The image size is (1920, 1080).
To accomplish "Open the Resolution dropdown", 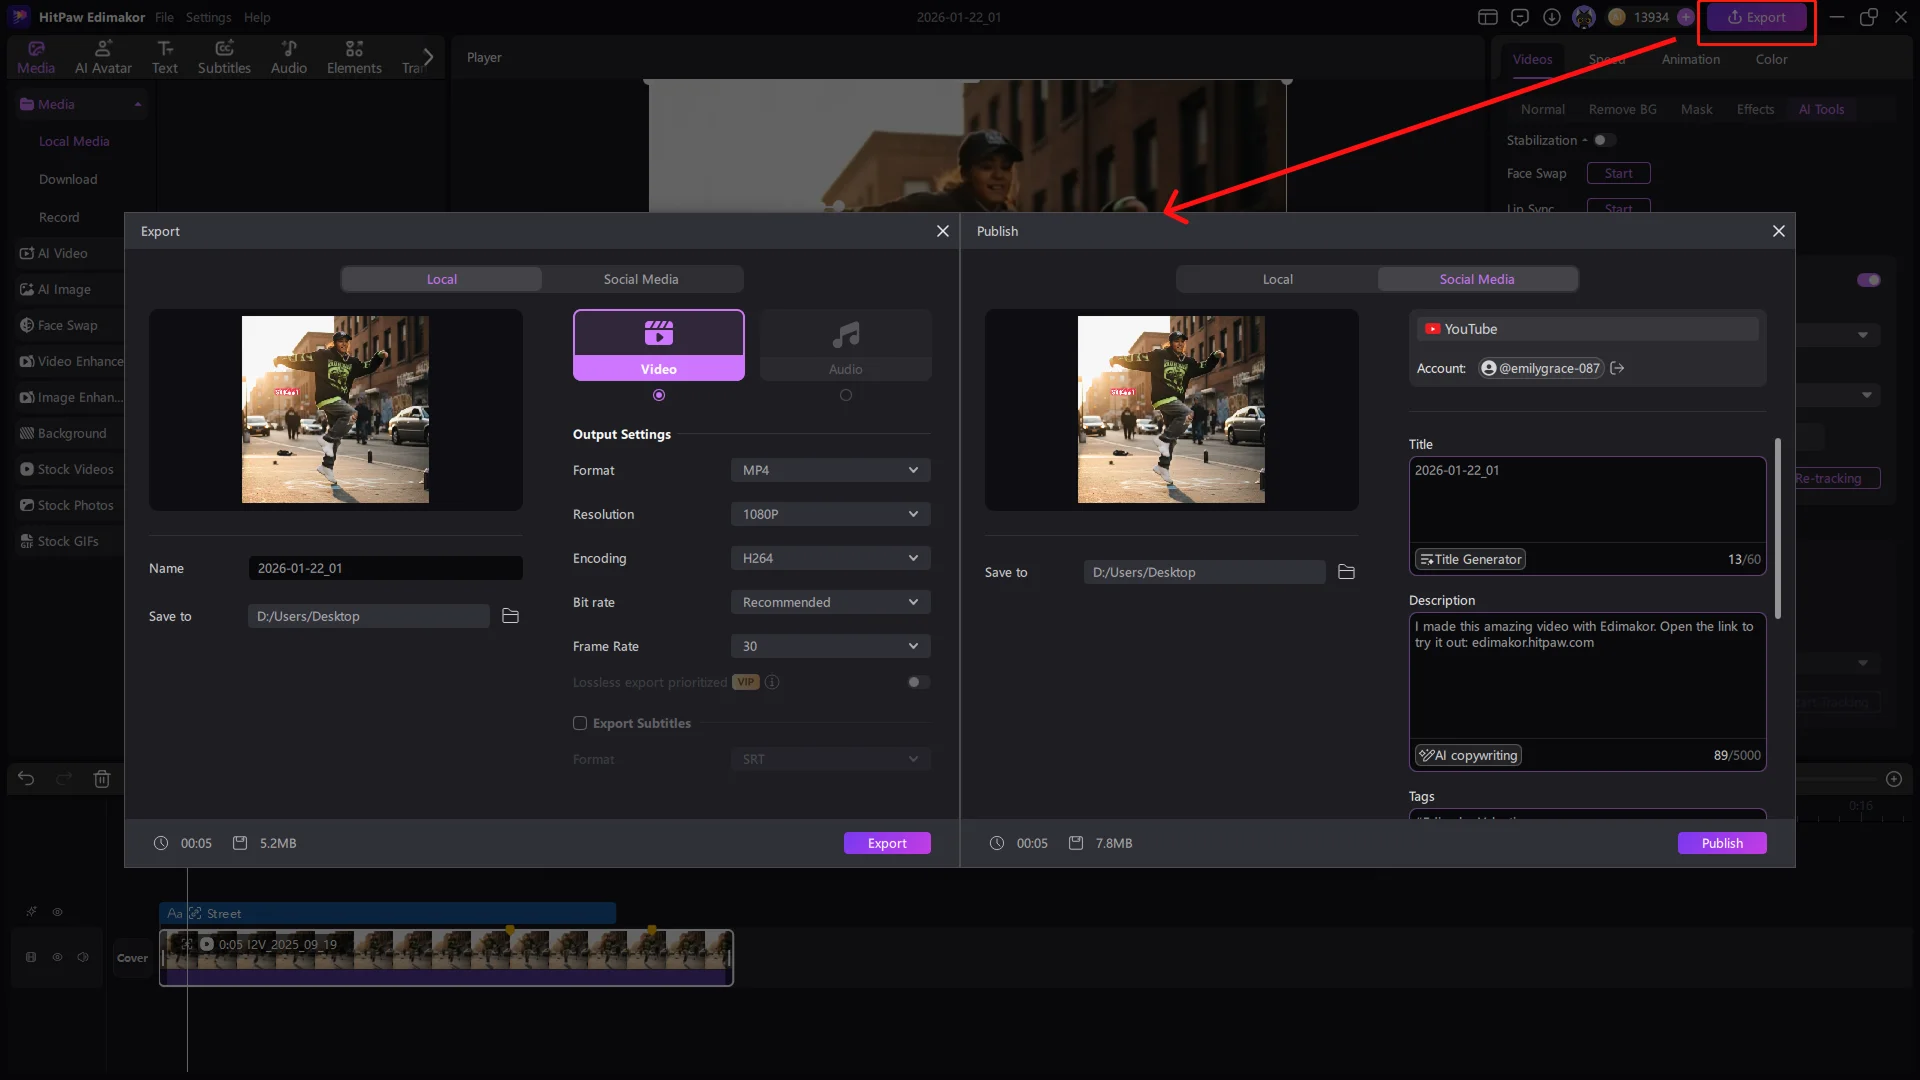I will coord(830,514).
